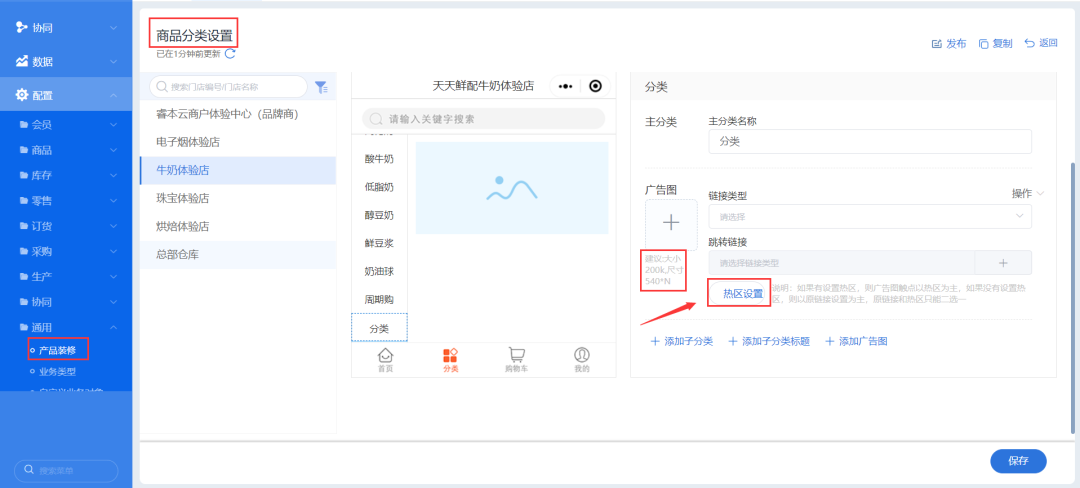Select store 烘焙体验店
The image size is (1080, 488).
pos(238,226)
